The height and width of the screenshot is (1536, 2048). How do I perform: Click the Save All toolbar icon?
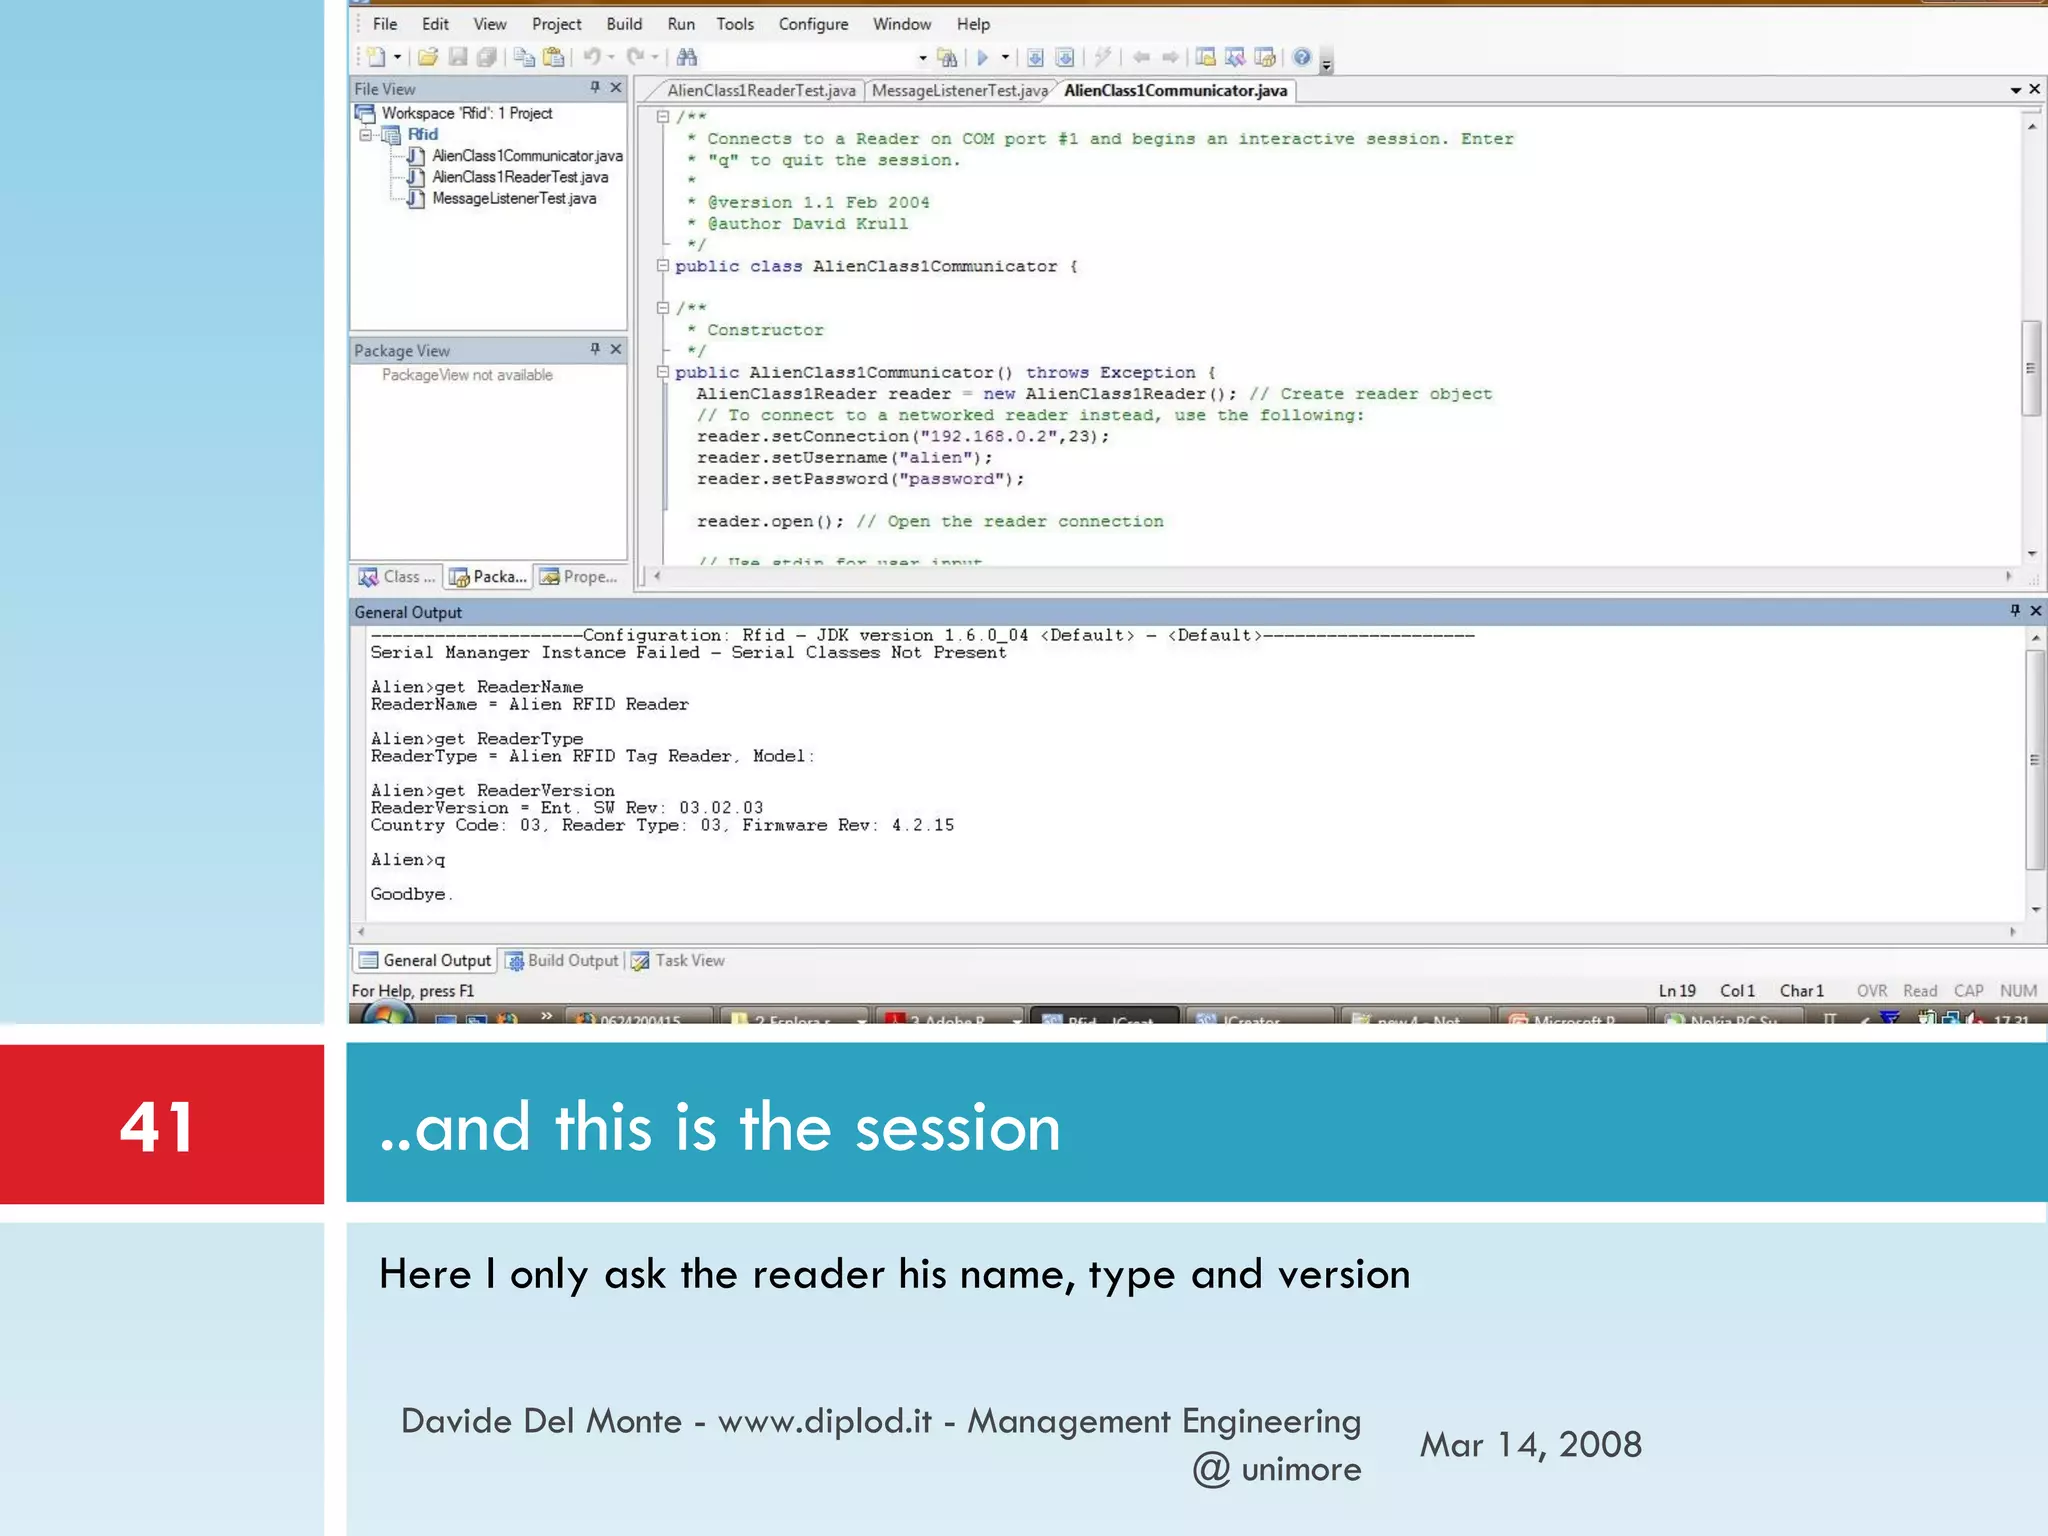[487, 57]
